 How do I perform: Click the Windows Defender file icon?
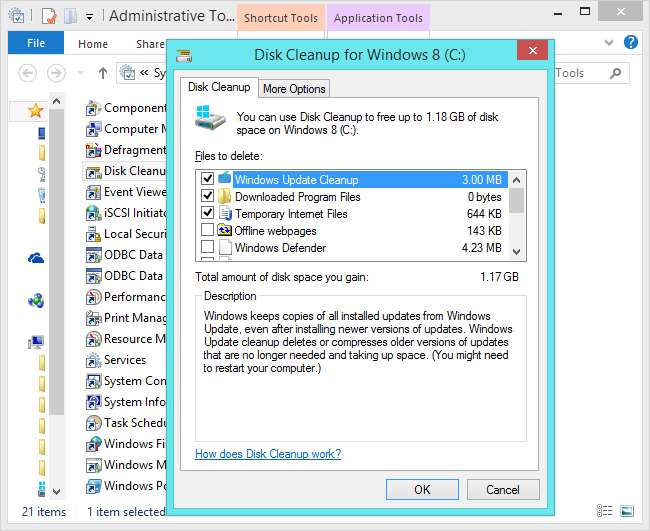click(x=225, y=247)
